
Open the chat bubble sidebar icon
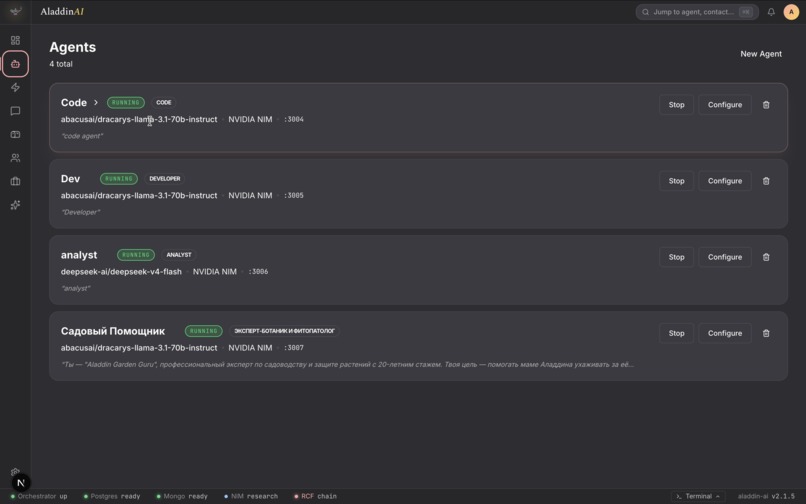15,111
